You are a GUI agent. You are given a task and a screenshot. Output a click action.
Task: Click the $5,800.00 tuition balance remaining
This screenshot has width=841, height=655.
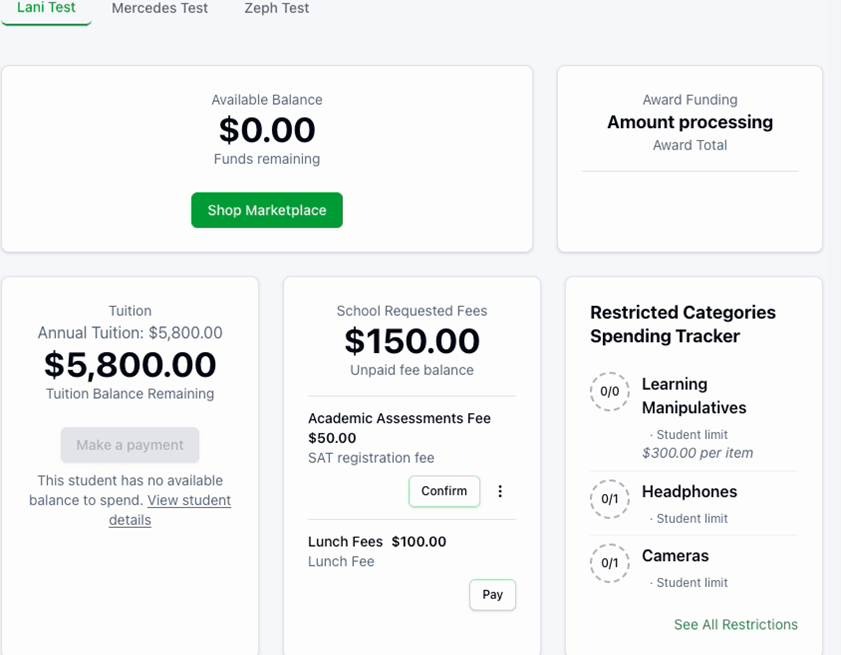130,365
